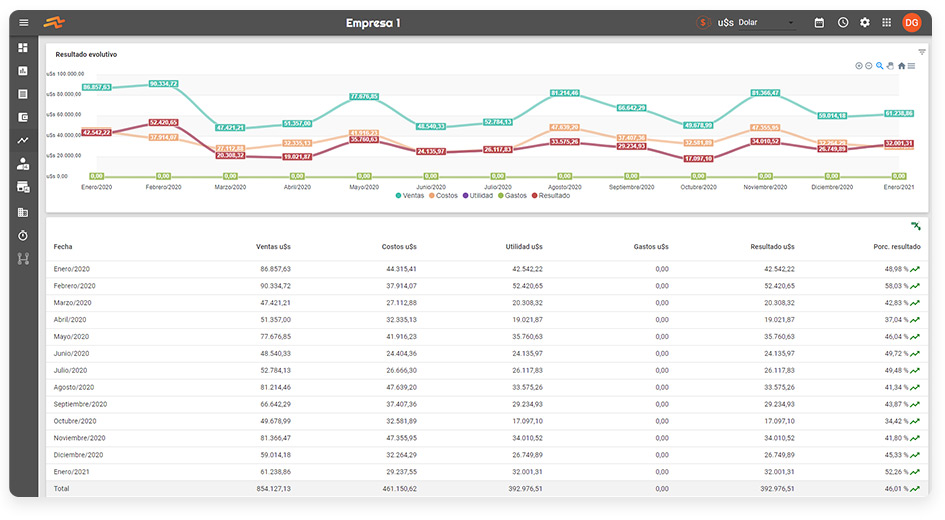Select the Marzo/2020 table row
The image size is (945, 520).
487,303
